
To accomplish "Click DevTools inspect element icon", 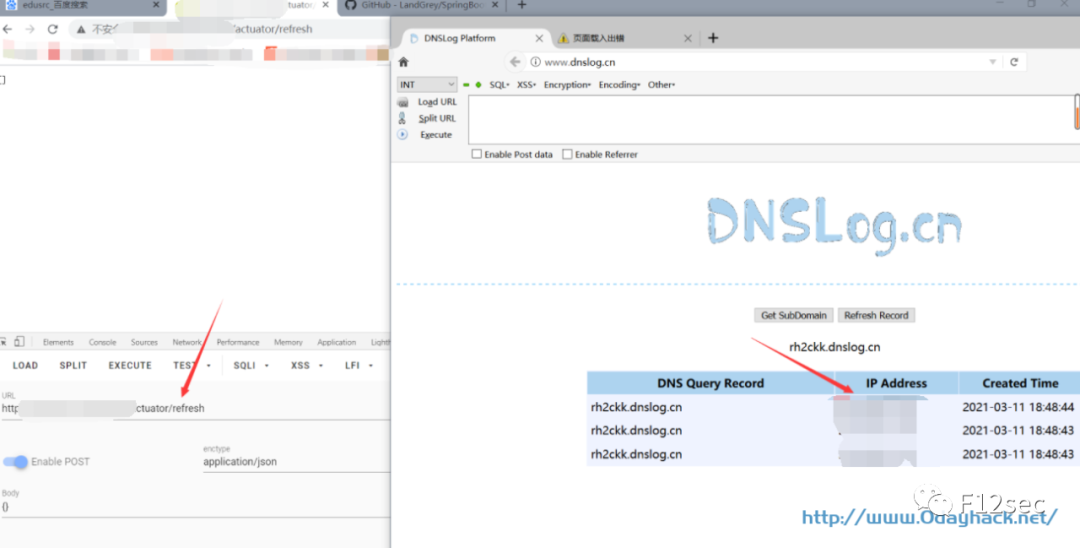I will pos(3,341).
